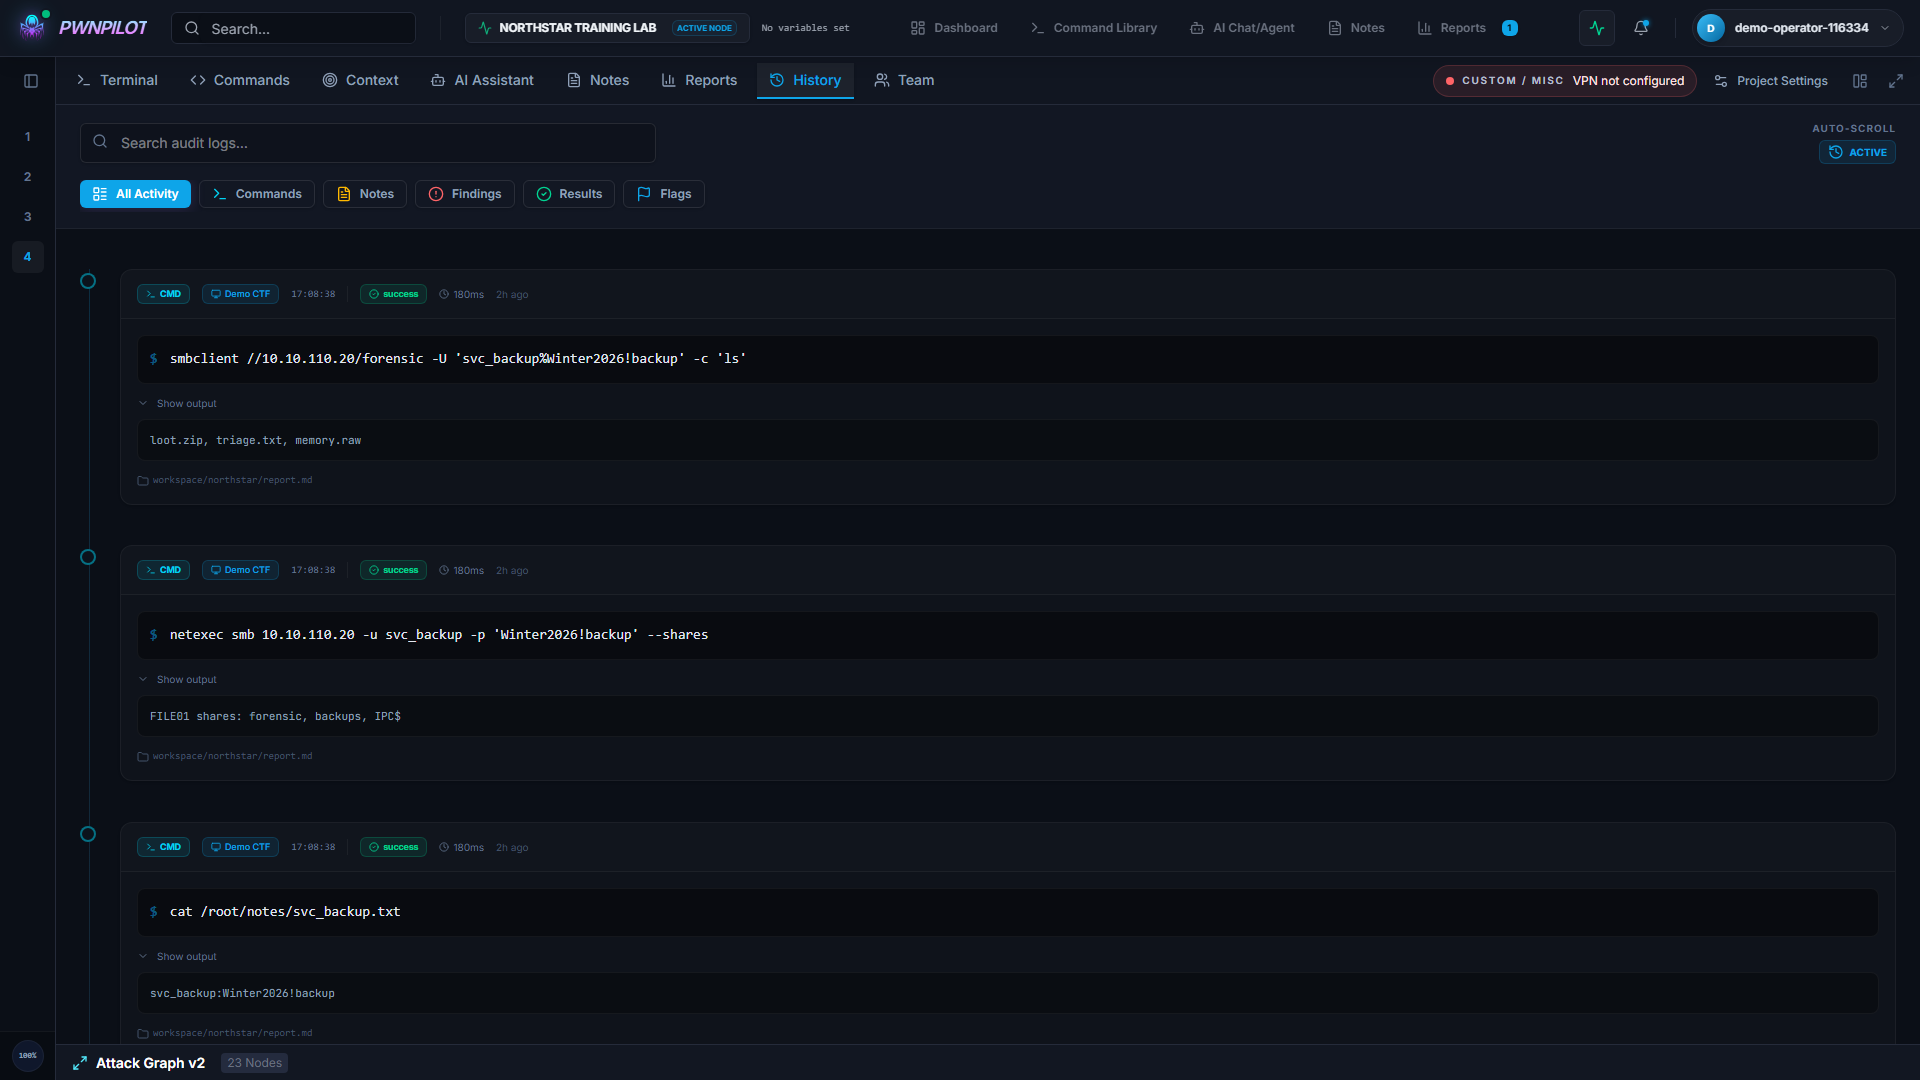The image size is (1920, 1080).
Task: Toggle the left sidebar panel icon
Action: coord(31,81)
